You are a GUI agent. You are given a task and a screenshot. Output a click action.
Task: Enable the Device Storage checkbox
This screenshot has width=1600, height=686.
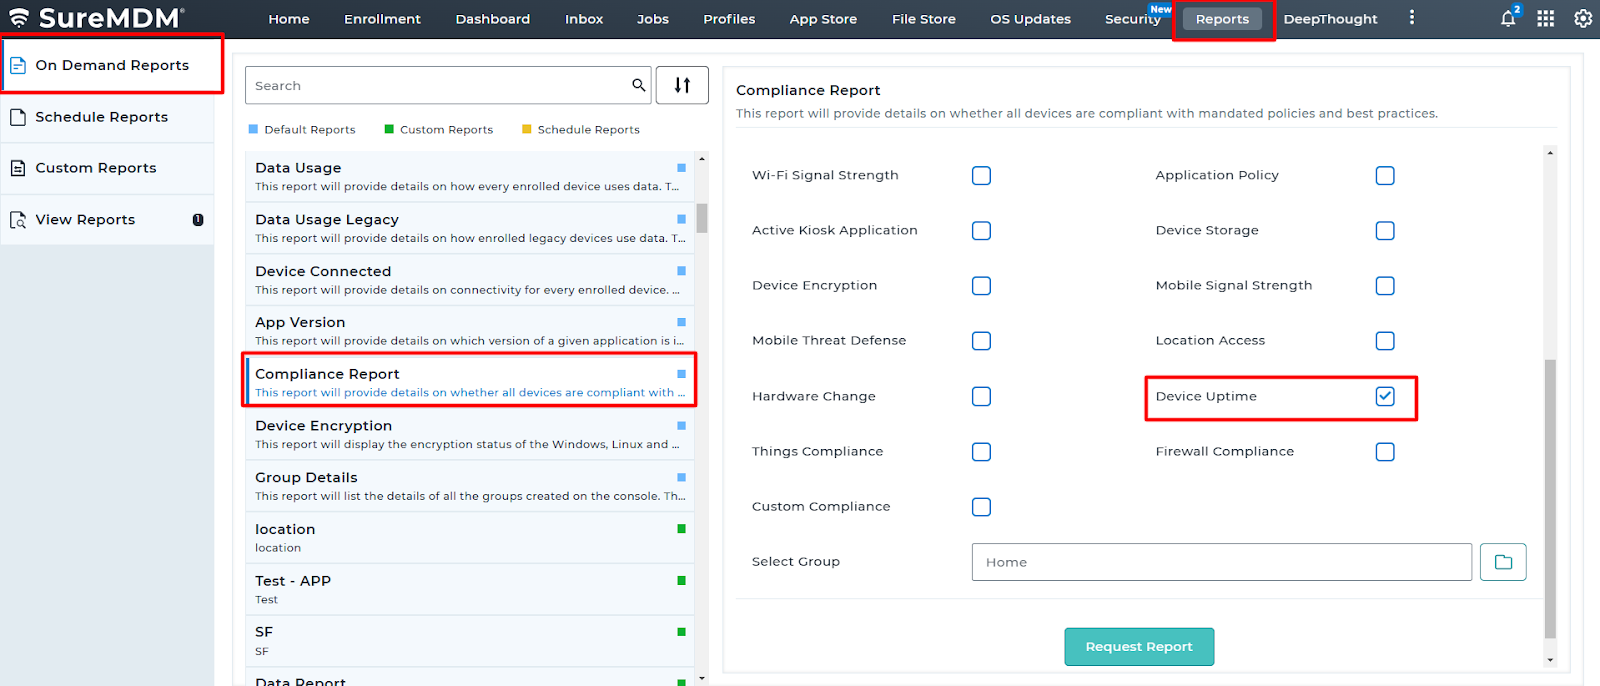tap(1385, 231)
